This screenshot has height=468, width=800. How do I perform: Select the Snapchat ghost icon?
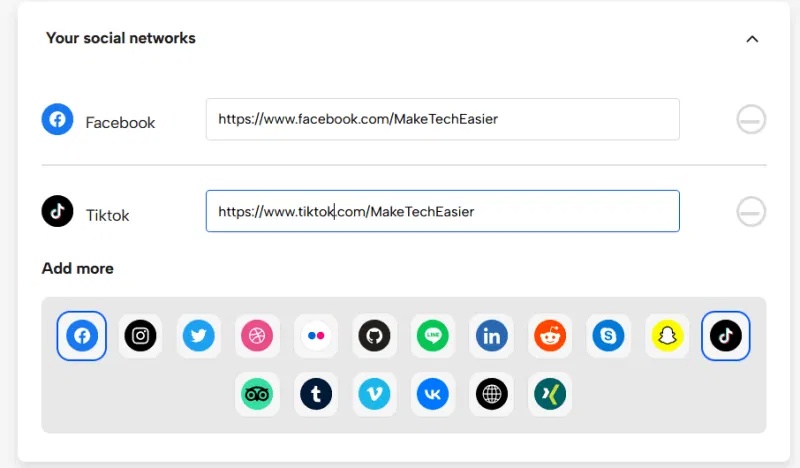click(x=667, y=336)
